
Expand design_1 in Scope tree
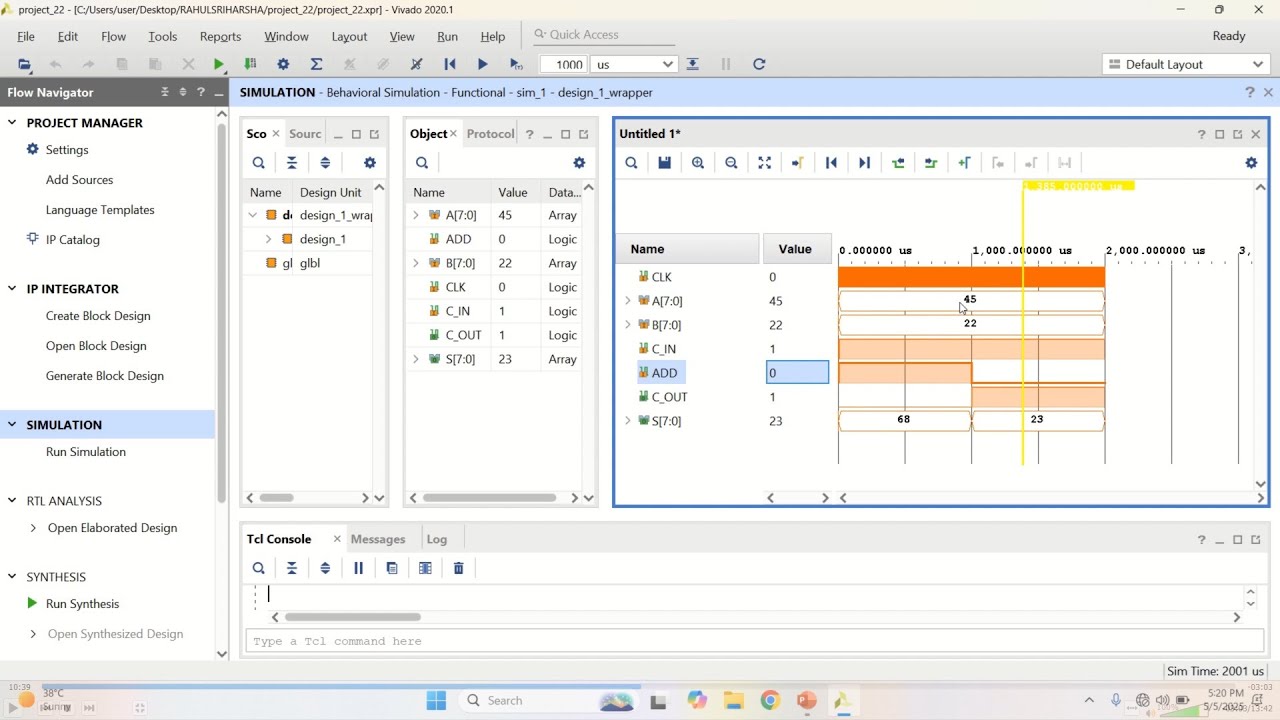point(268,239)
